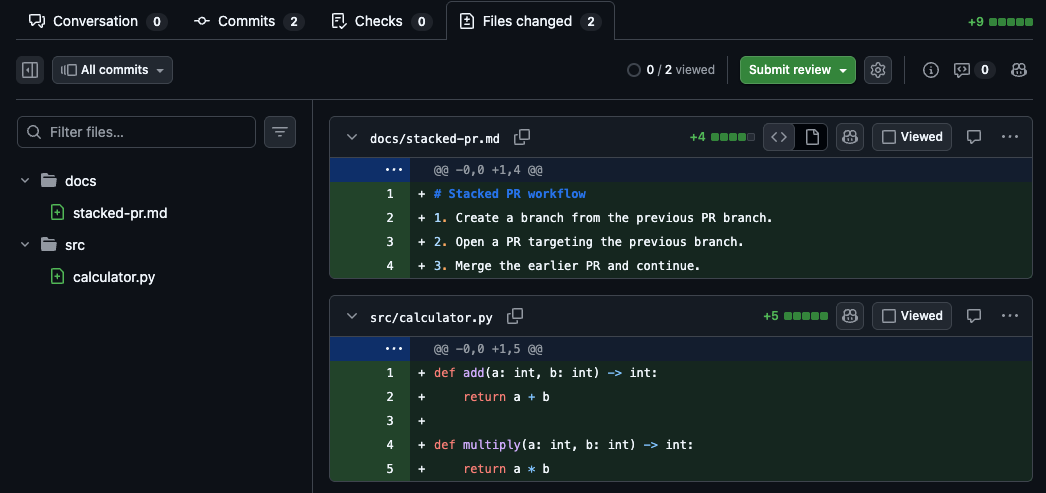Viewport: 1046px width, 493px height.
Task: Show rich diff for stacked-pr.md
Action: (x=811, y=137)
